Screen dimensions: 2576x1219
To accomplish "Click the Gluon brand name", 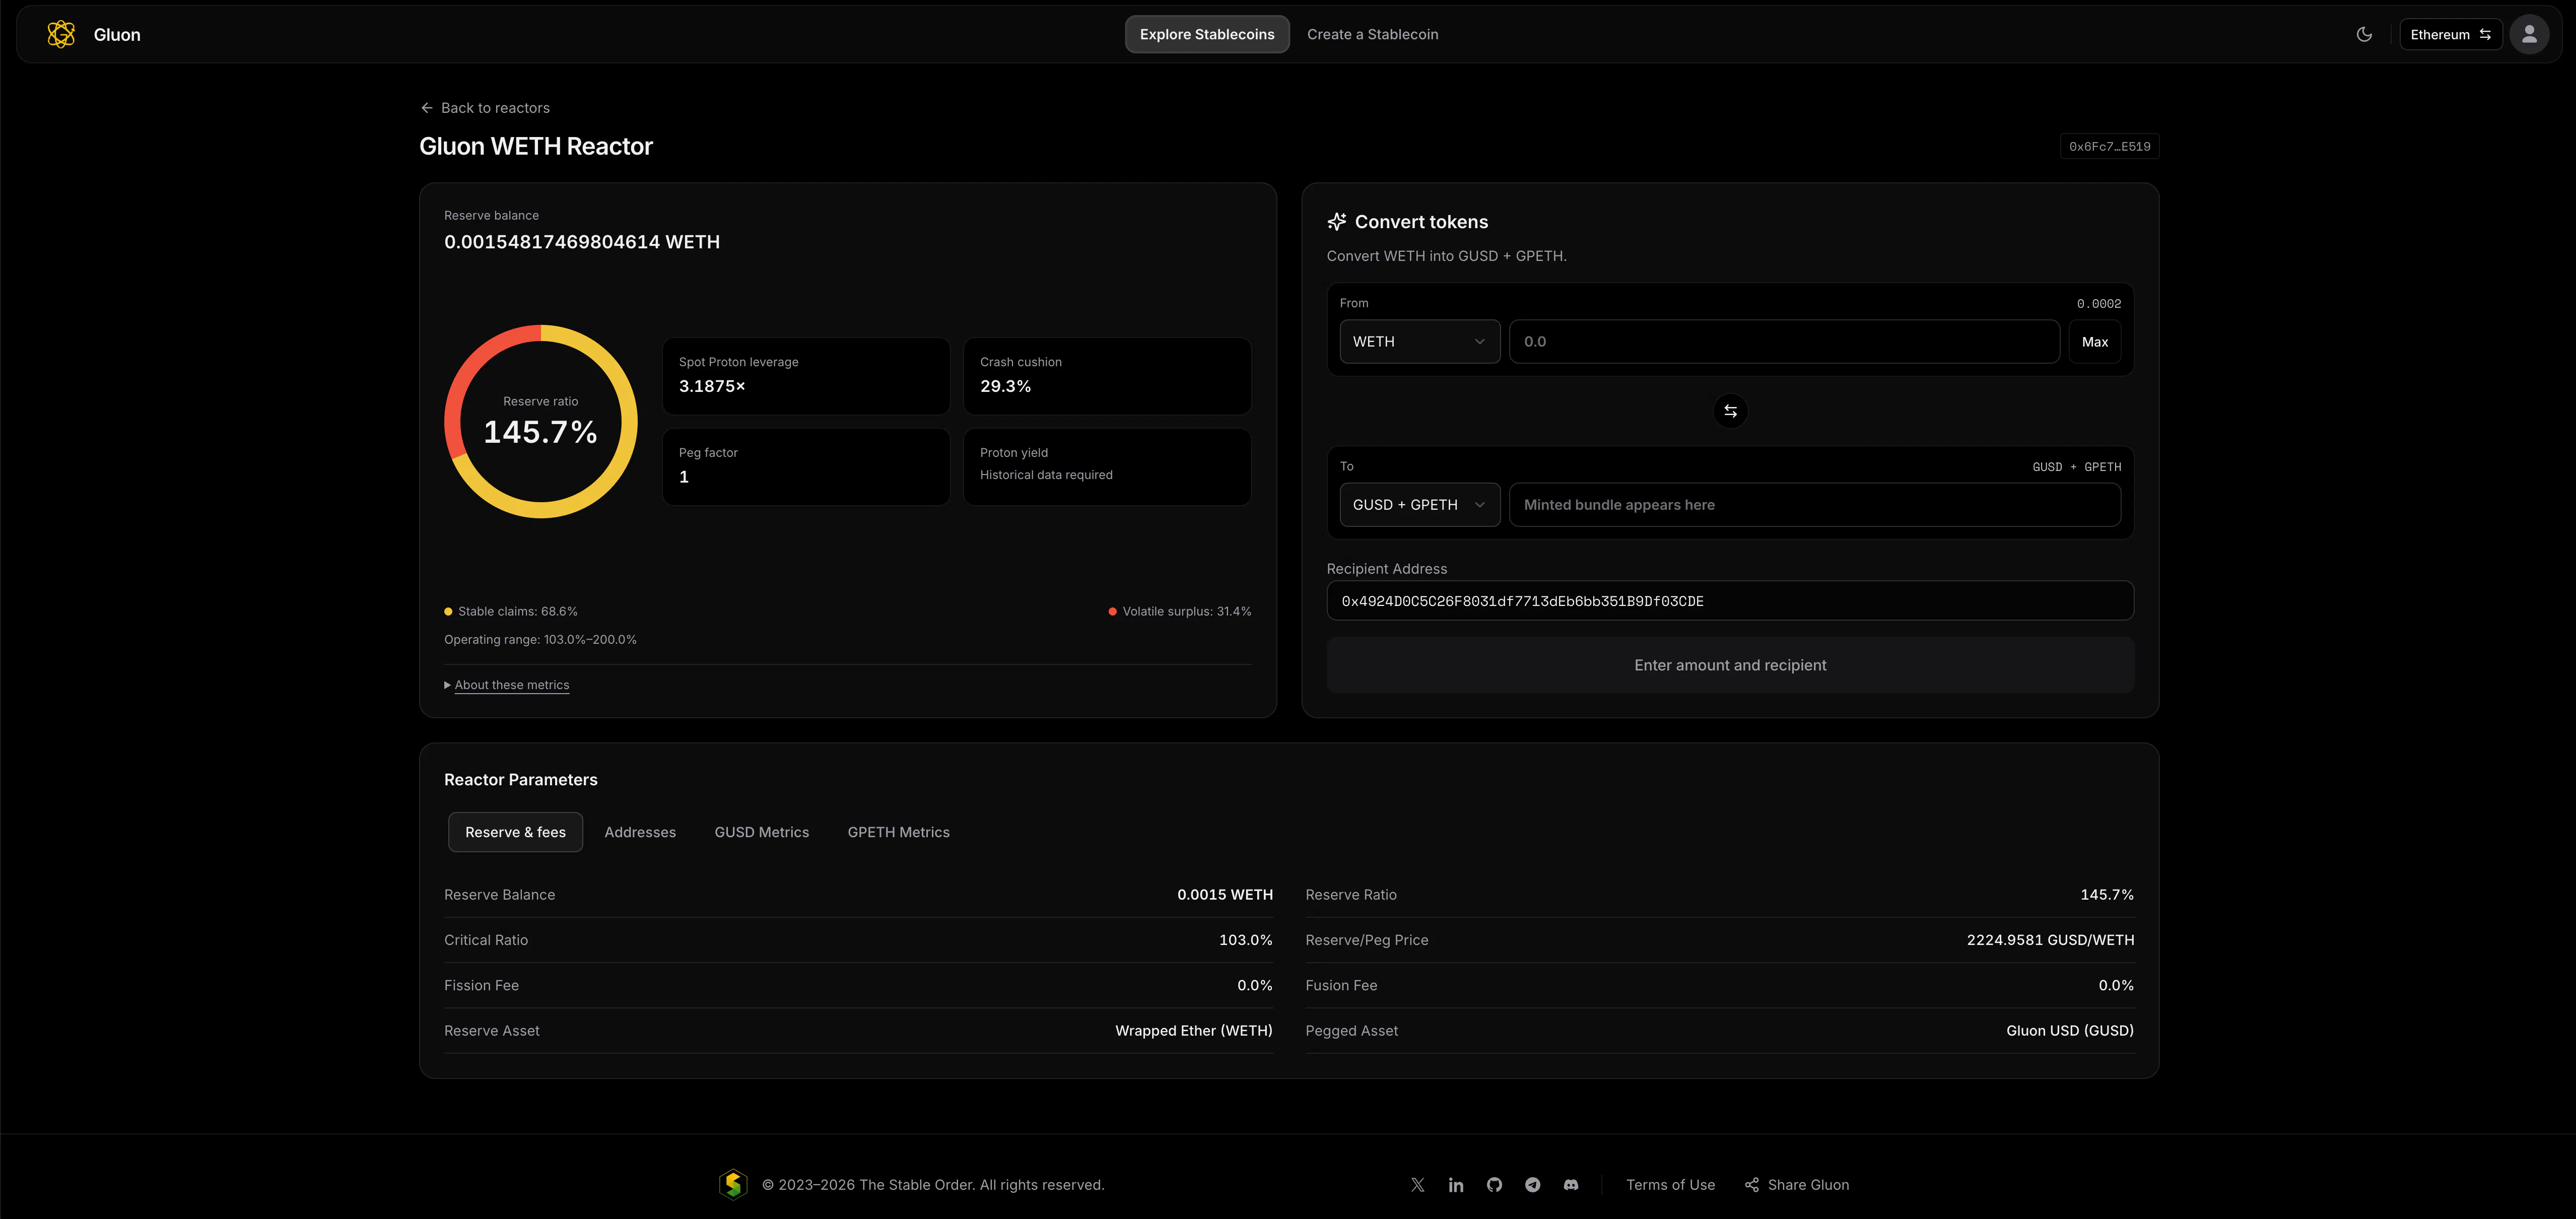I will (117, 34).
